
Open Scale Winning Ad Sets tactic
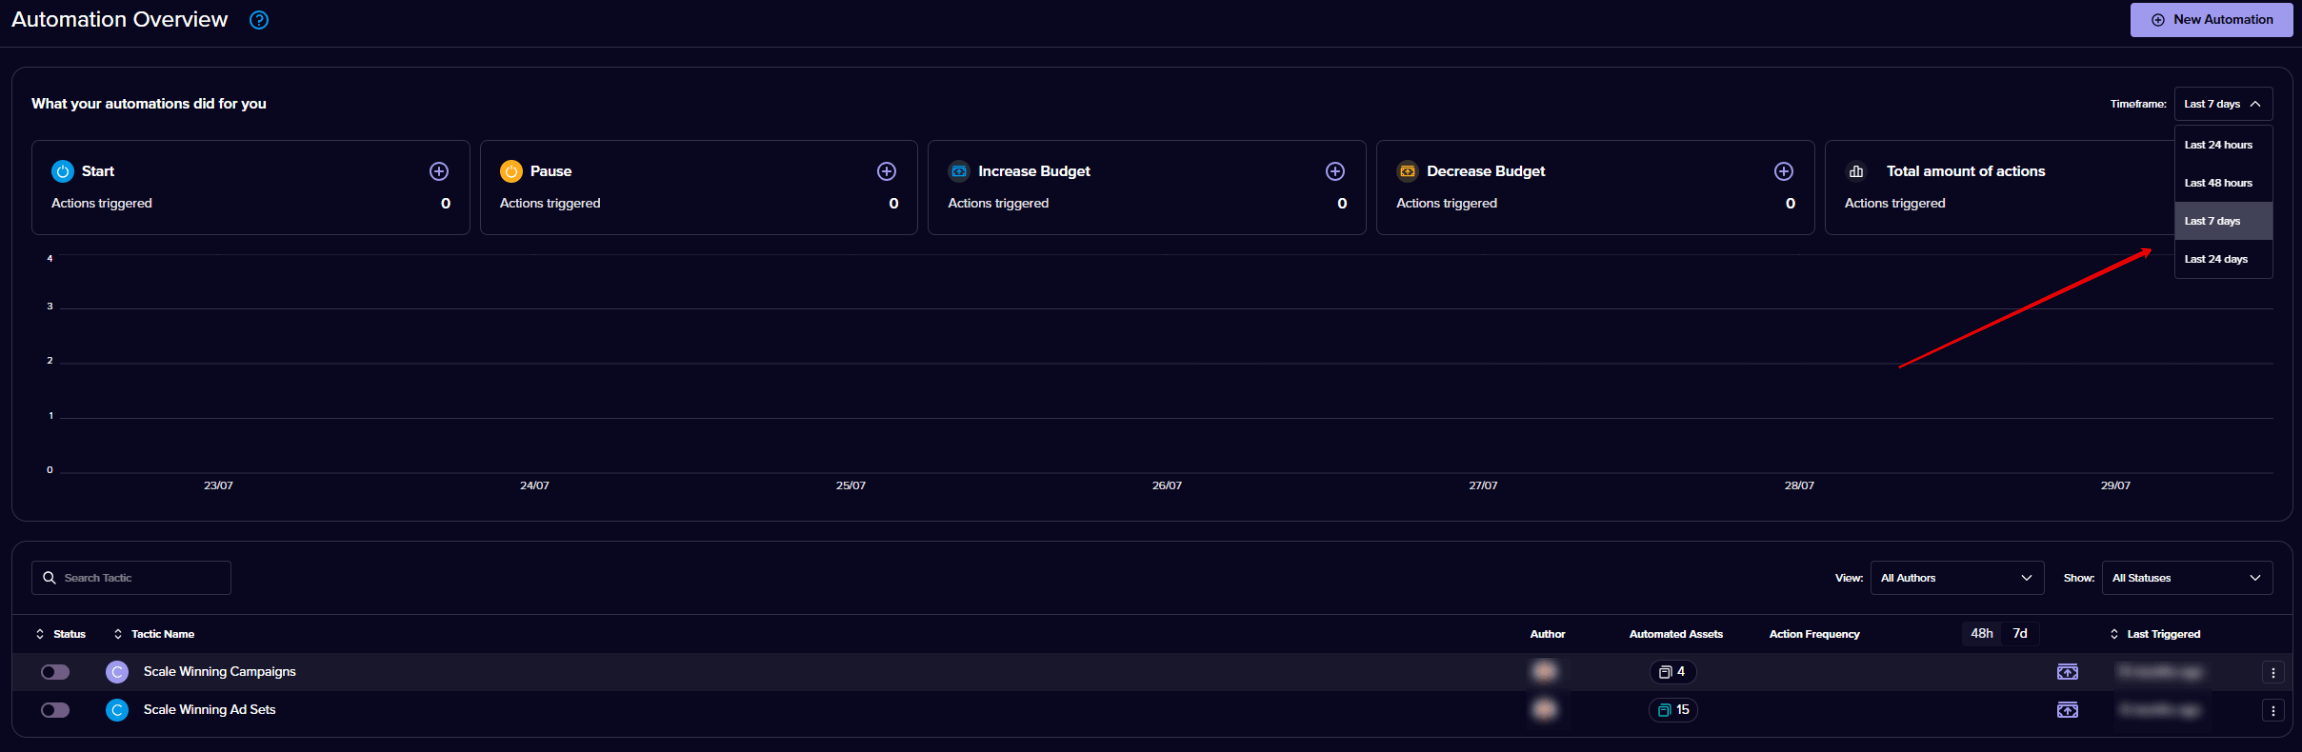[x=209, y=710]
